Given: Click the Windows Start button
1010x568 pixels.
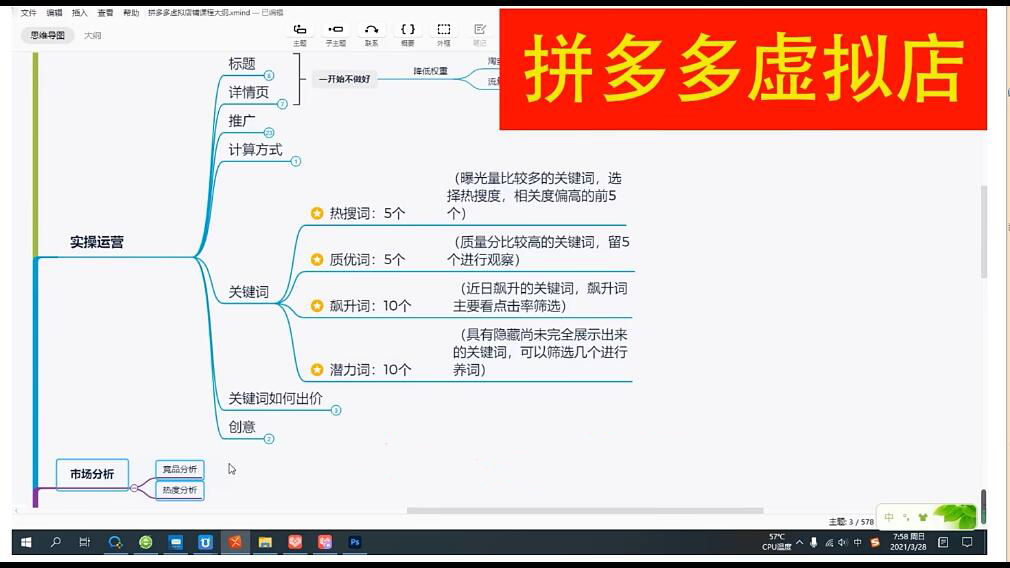Looking at the screenshot, I should point(26,542).
